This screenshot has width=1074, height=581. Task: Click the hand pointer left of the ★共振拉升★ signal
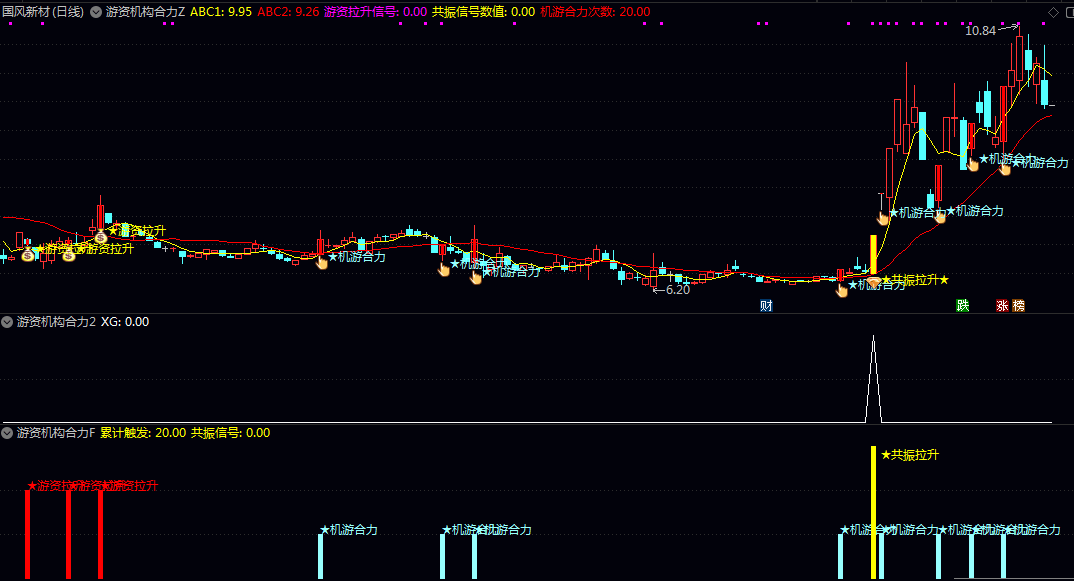(842, 290)
